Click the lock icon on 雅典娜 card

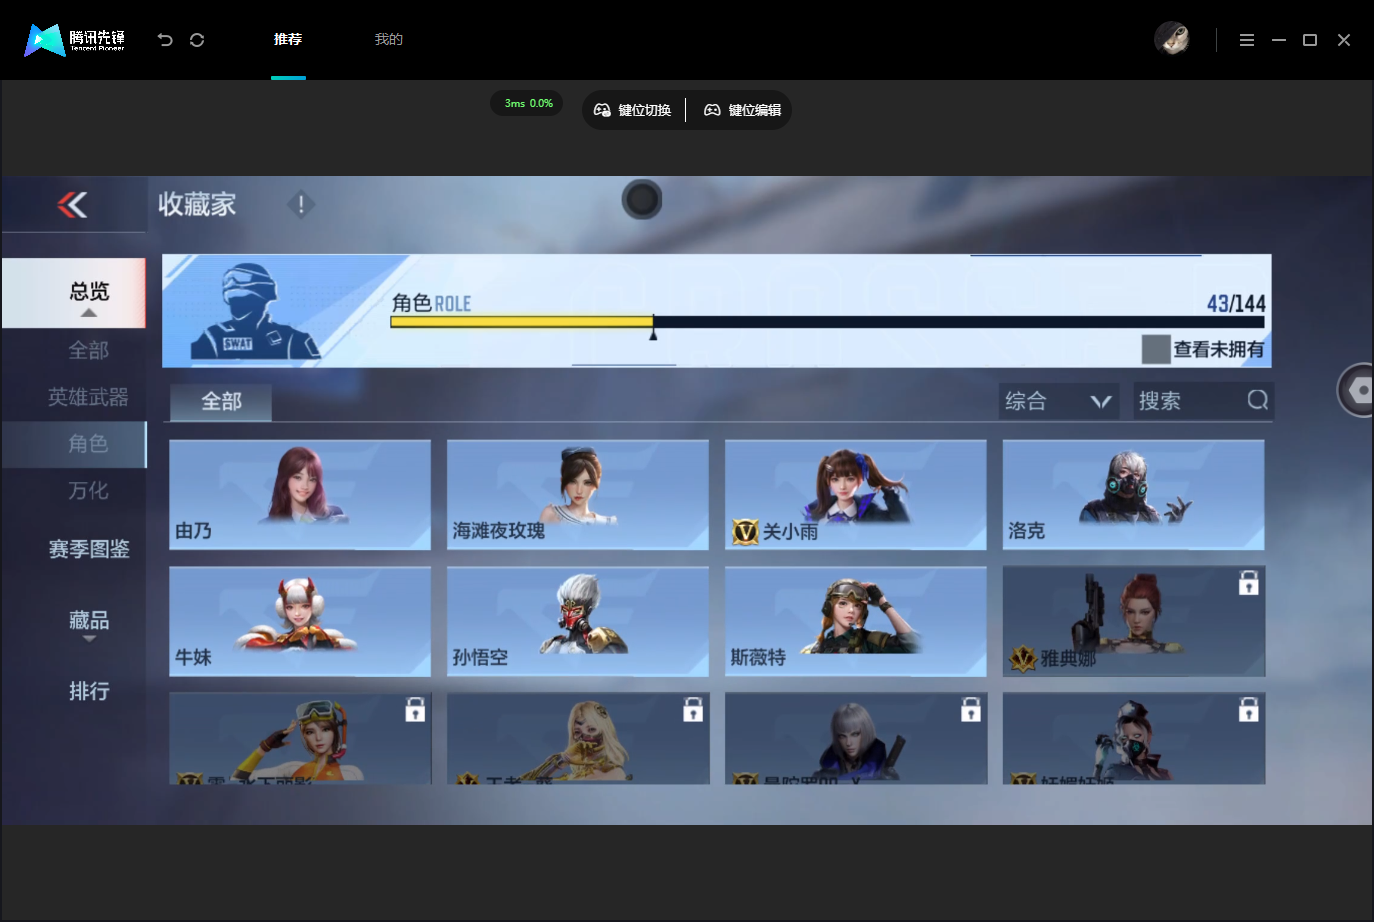coord(1248,582)
